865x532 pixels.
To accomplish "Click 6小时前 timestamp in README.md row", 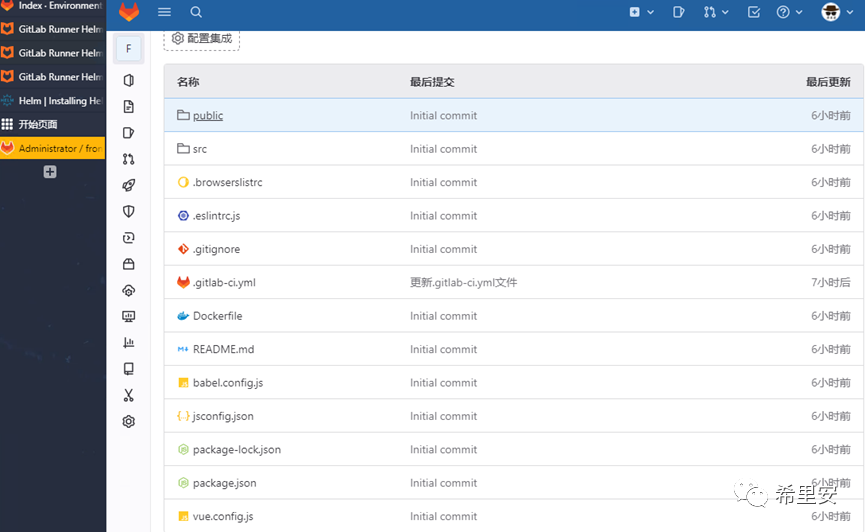I will pos(831,349).
